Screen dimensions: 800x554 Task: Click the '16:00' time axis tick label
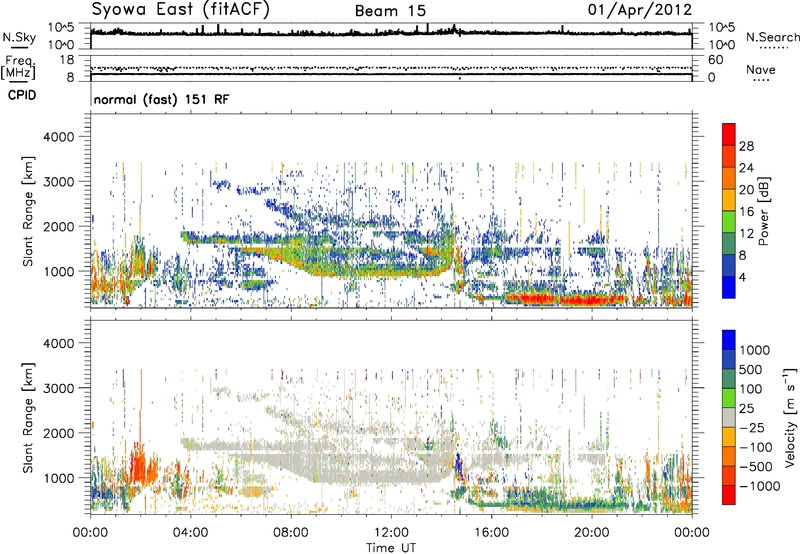tap(491, 533)
